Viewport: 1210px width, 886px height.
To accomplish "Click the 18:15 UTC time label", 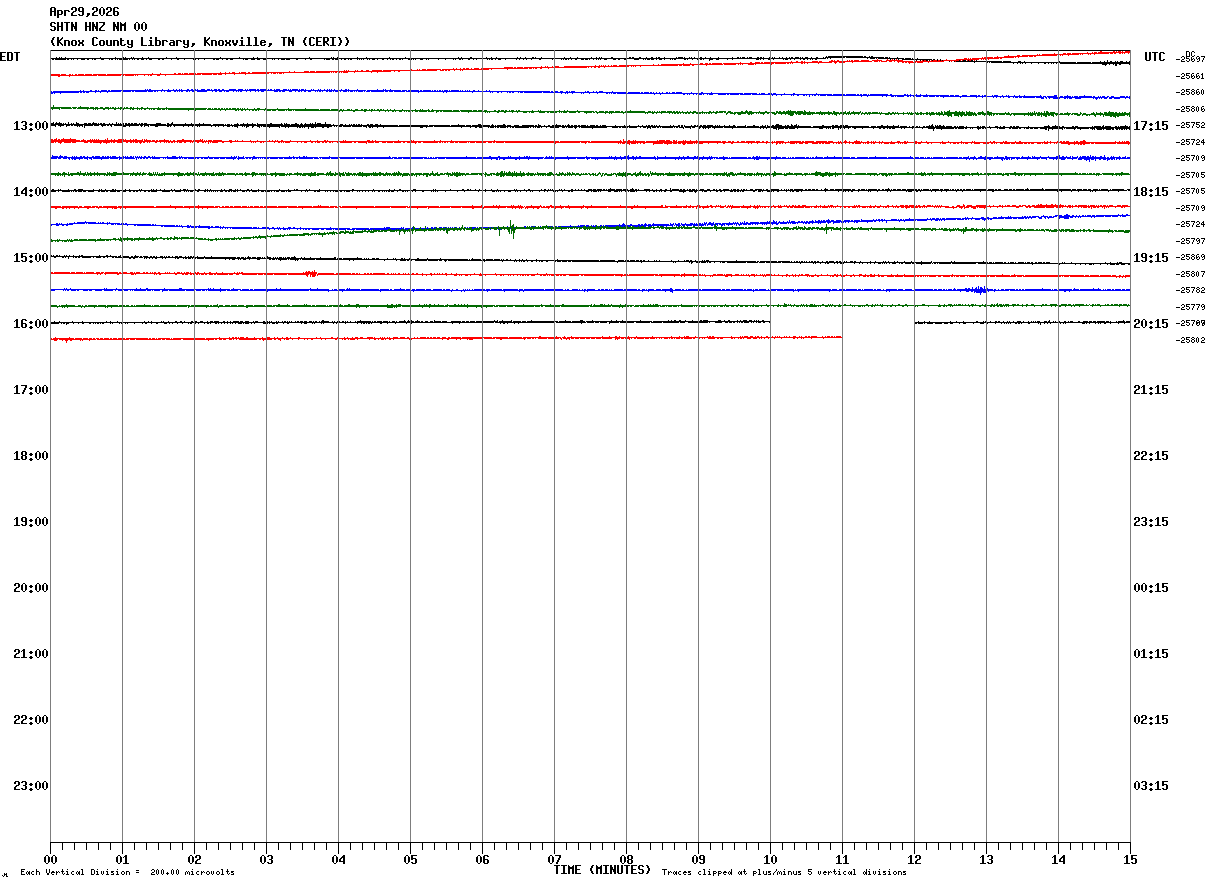I will point(1151,192).
